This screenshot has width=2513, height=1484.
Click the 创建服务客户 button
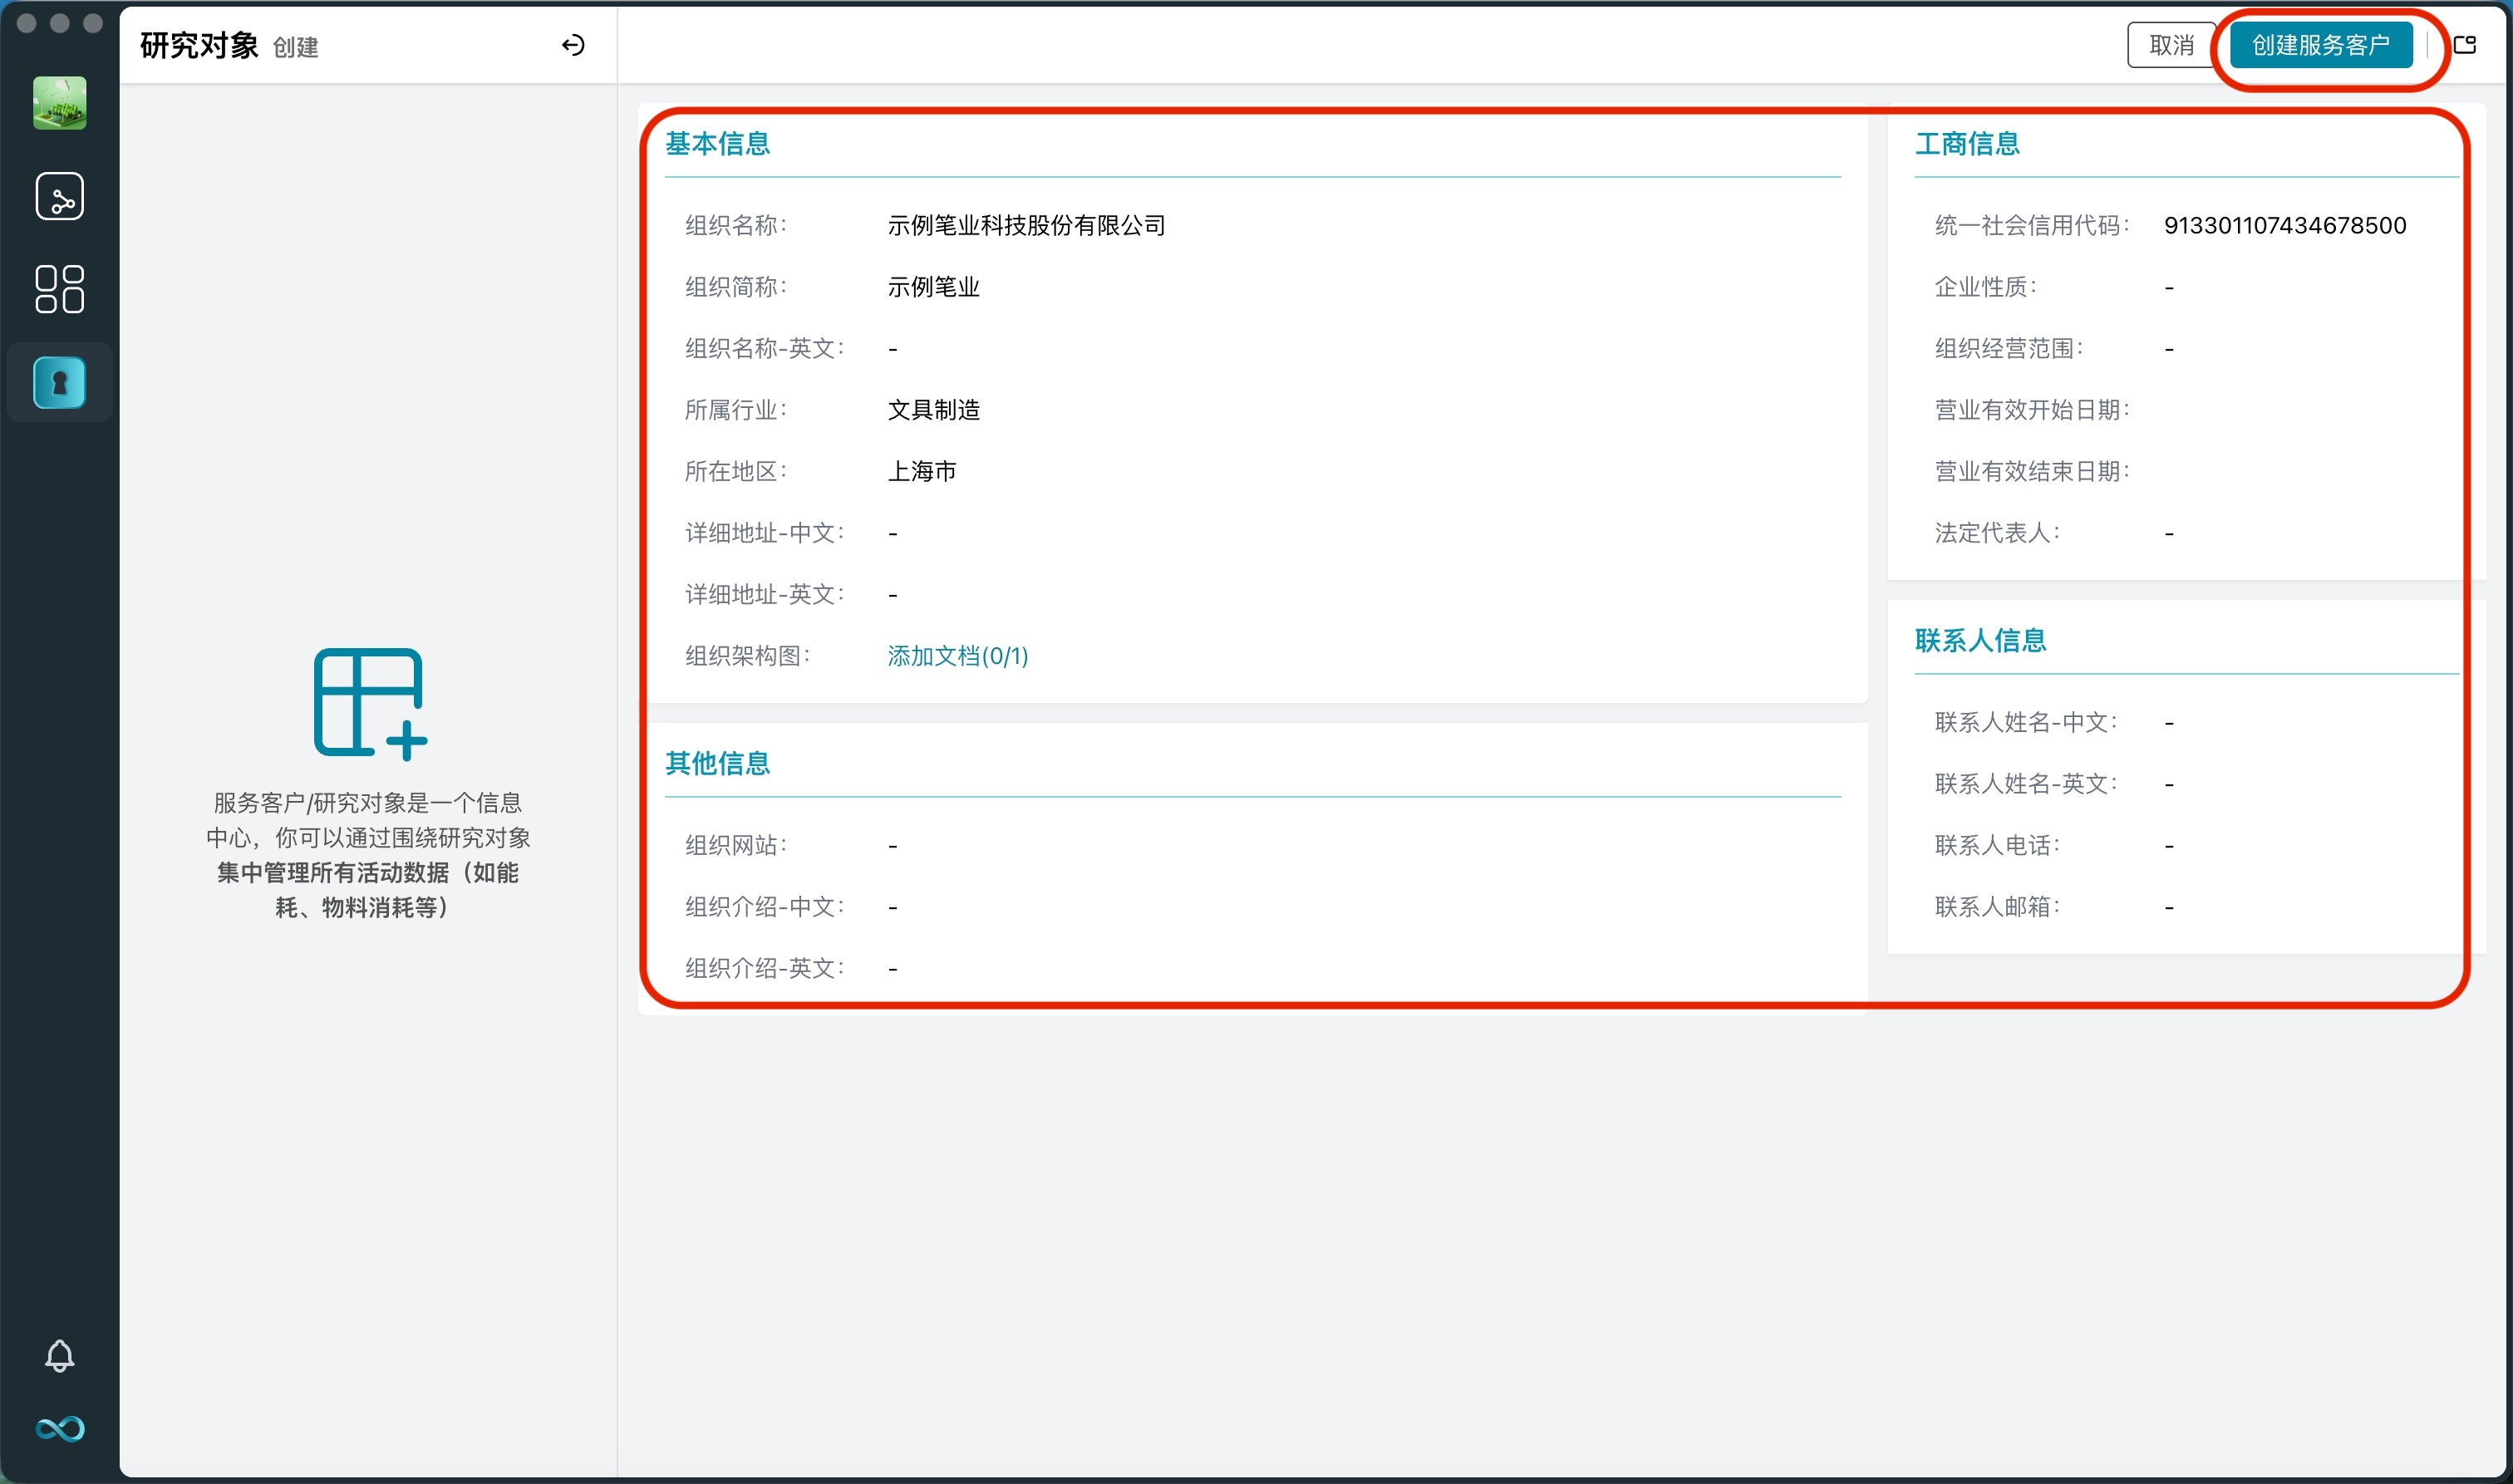click(x=2322, y=44)
